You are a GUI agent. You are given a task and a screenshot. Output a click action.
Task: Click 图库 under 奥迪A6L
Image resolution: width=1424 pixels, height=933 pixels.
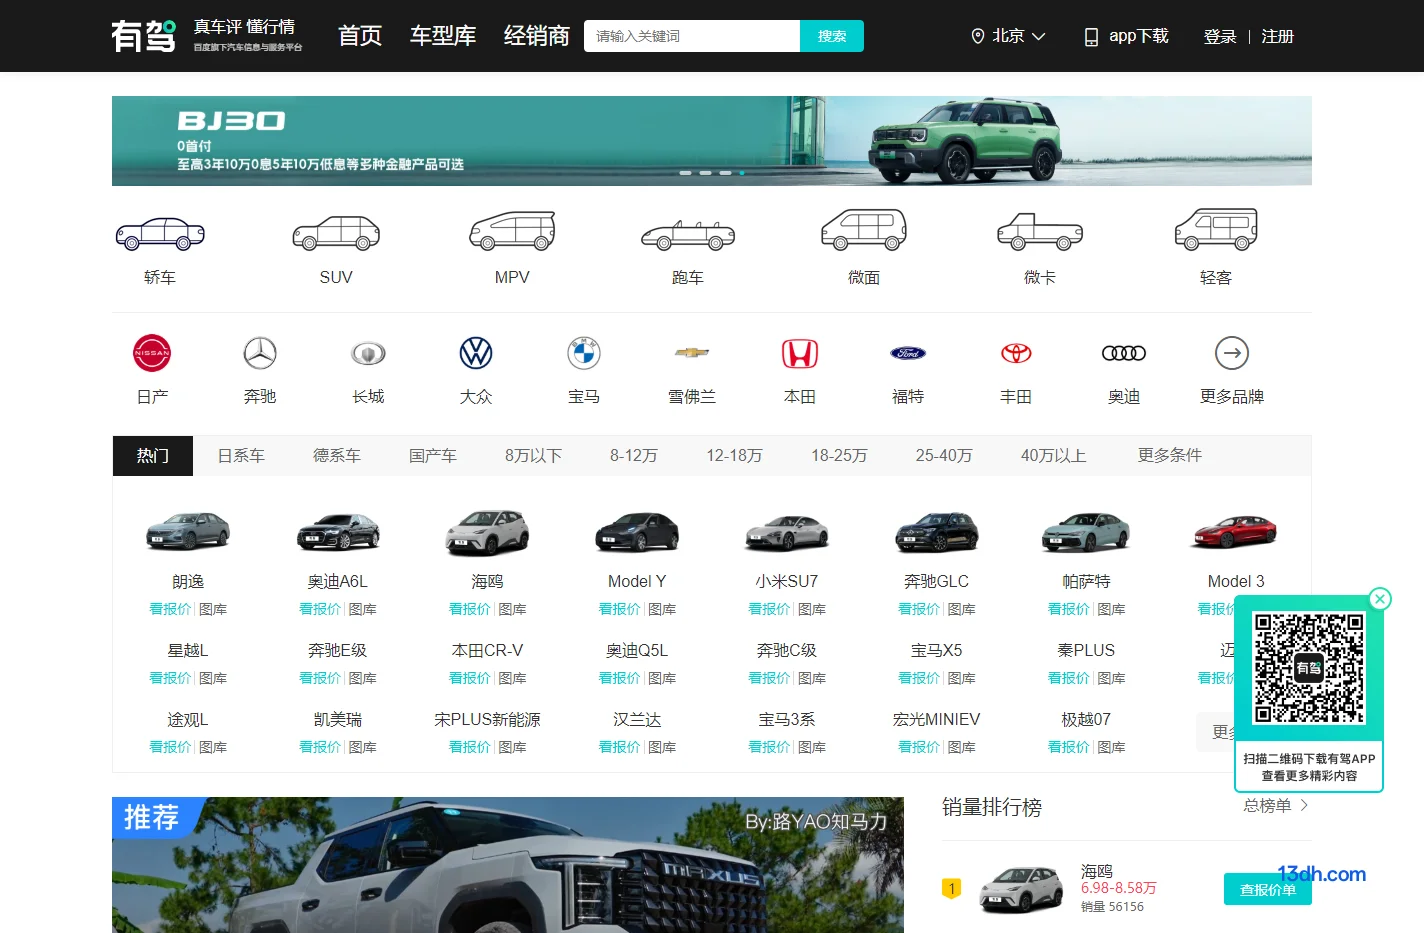(x=363, y=609)
